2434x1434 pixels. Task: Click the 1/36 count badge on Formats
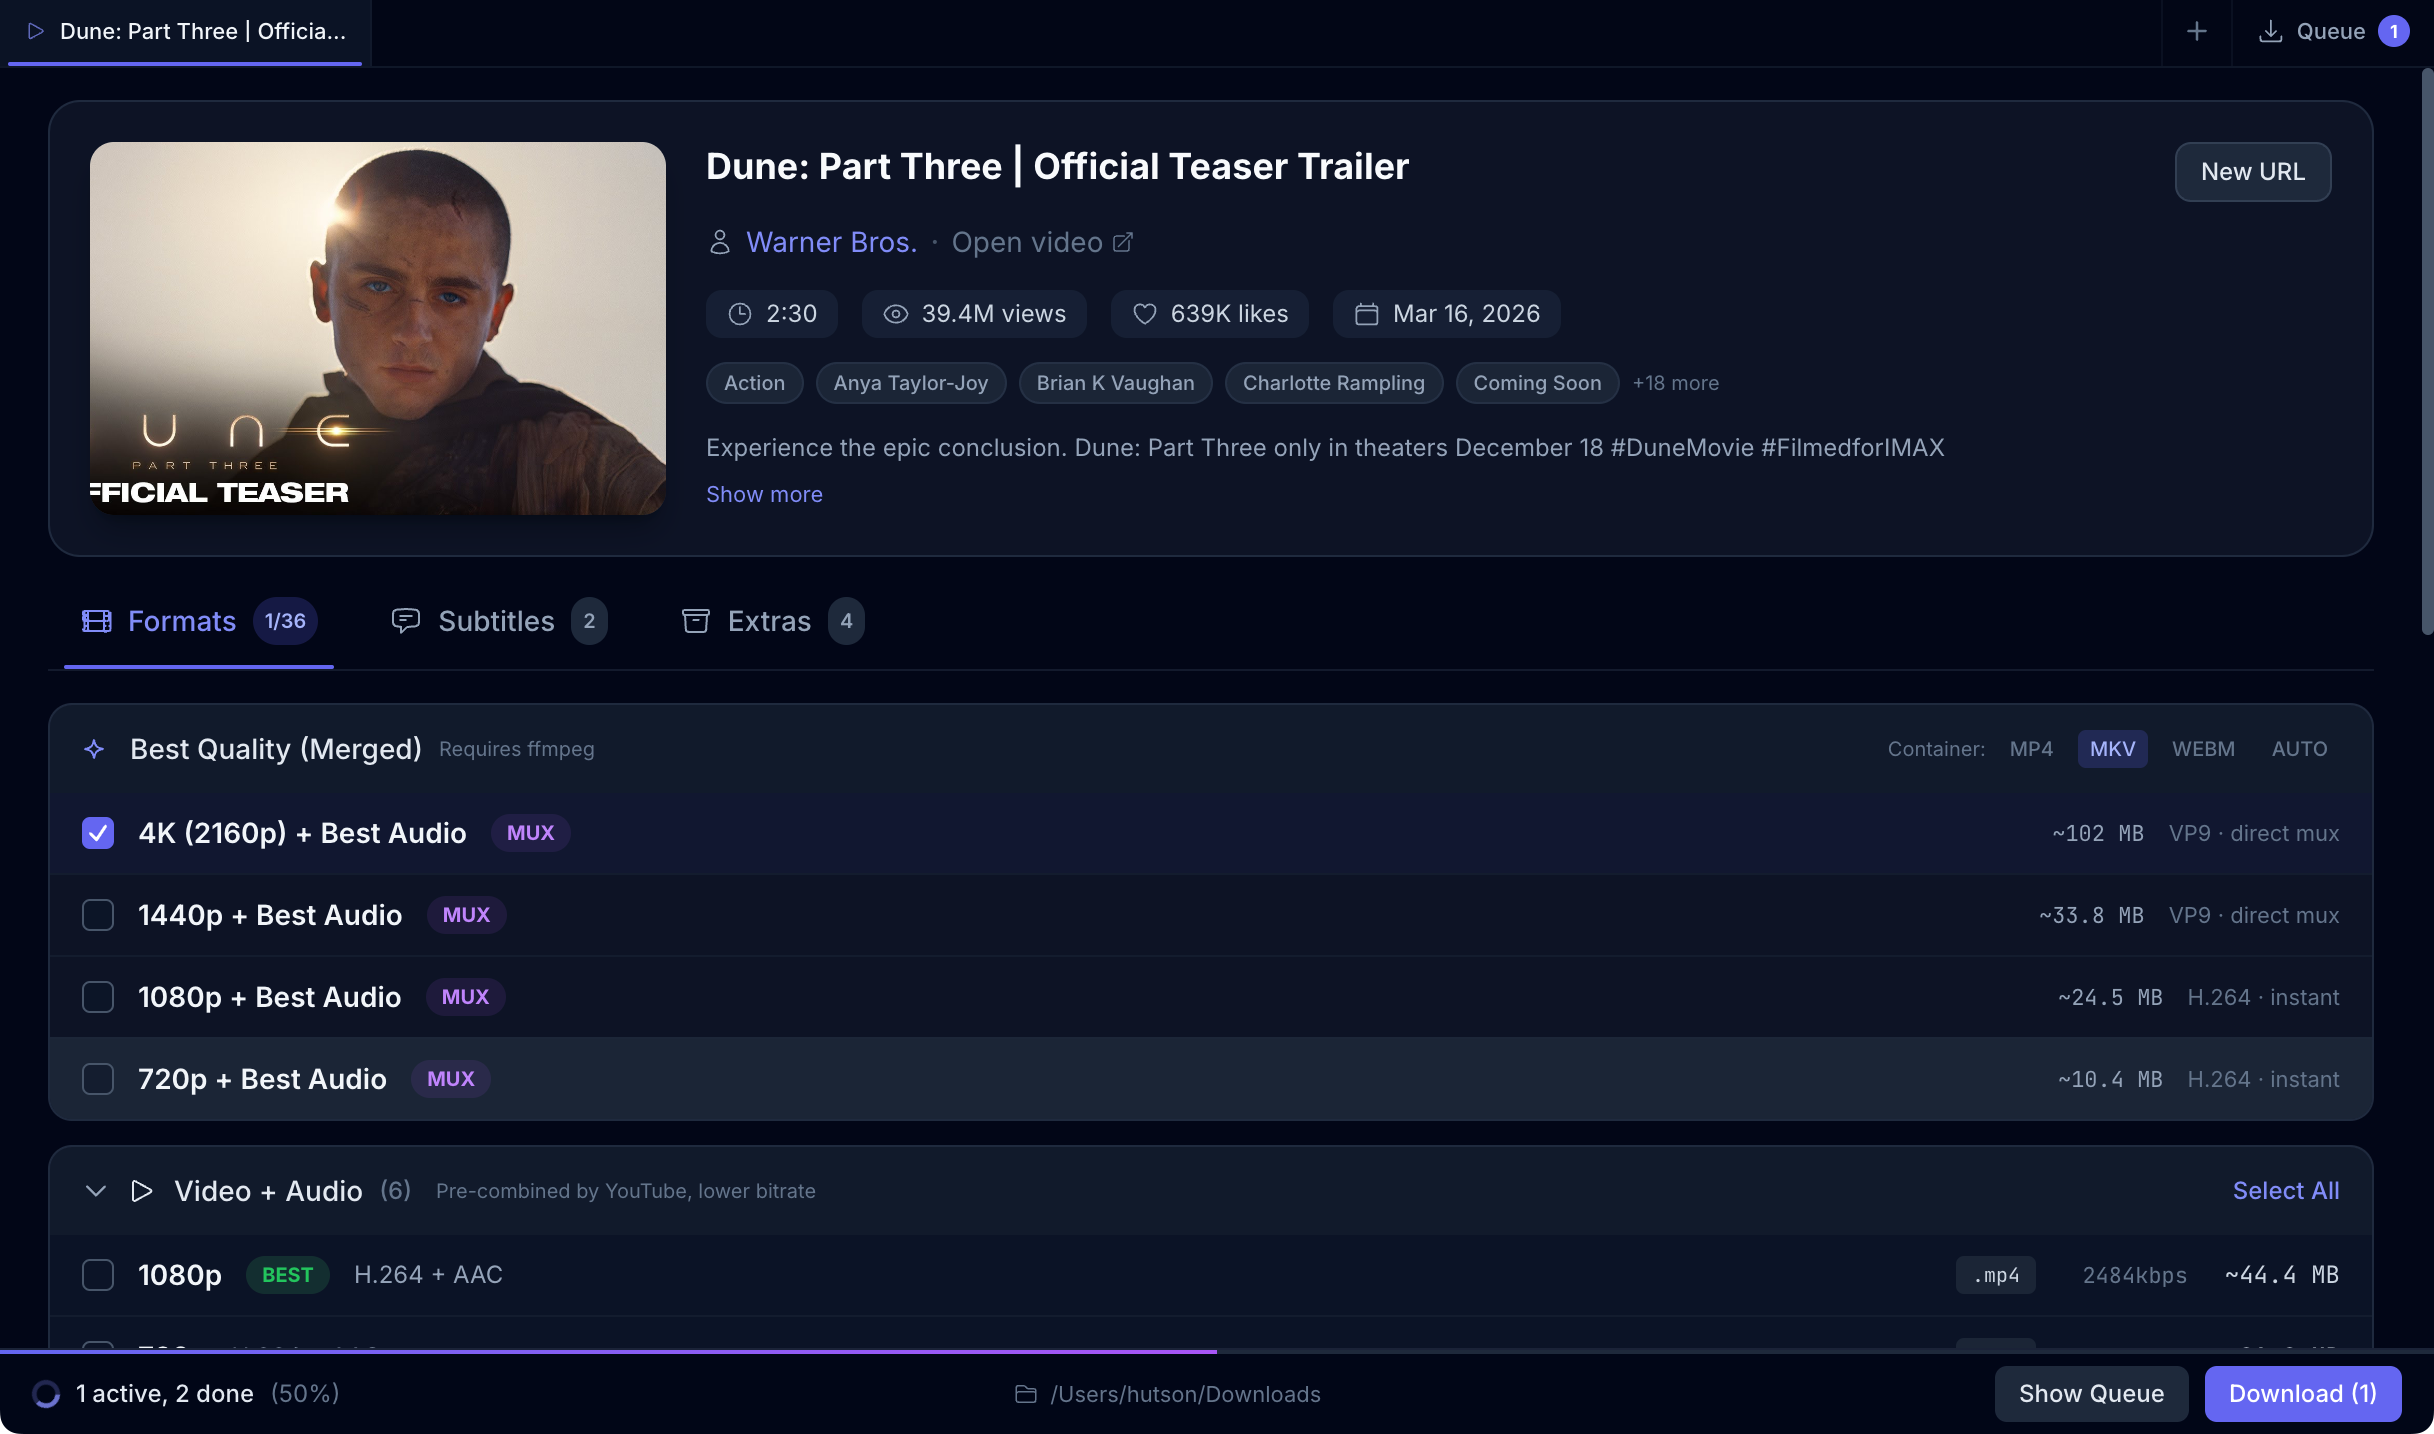[x=285, y=621]
